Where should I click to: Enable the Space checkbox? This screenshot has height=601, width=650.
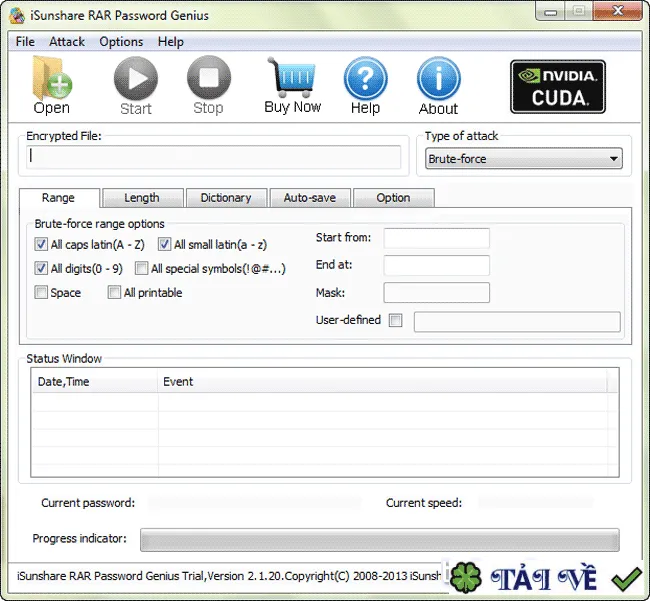(41, 292)
